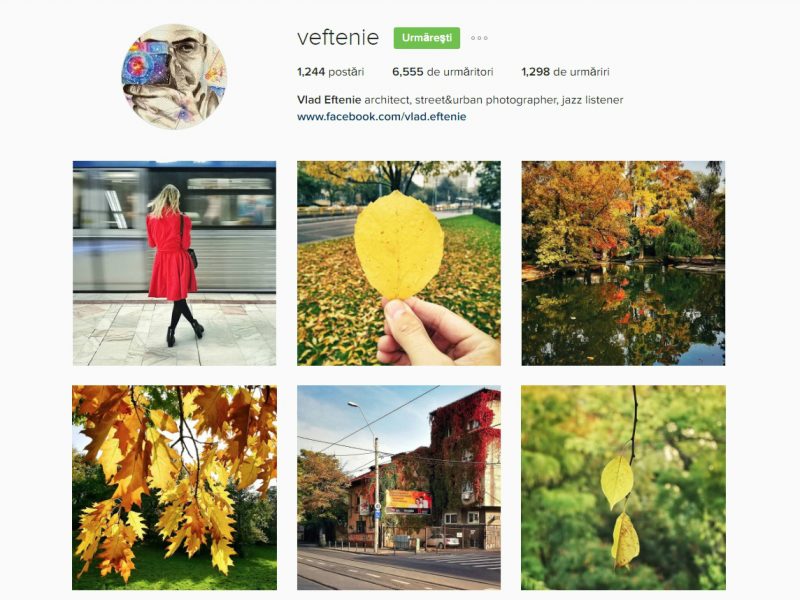
Task: Click the veftenie username heading
Action: pos(338,37)
